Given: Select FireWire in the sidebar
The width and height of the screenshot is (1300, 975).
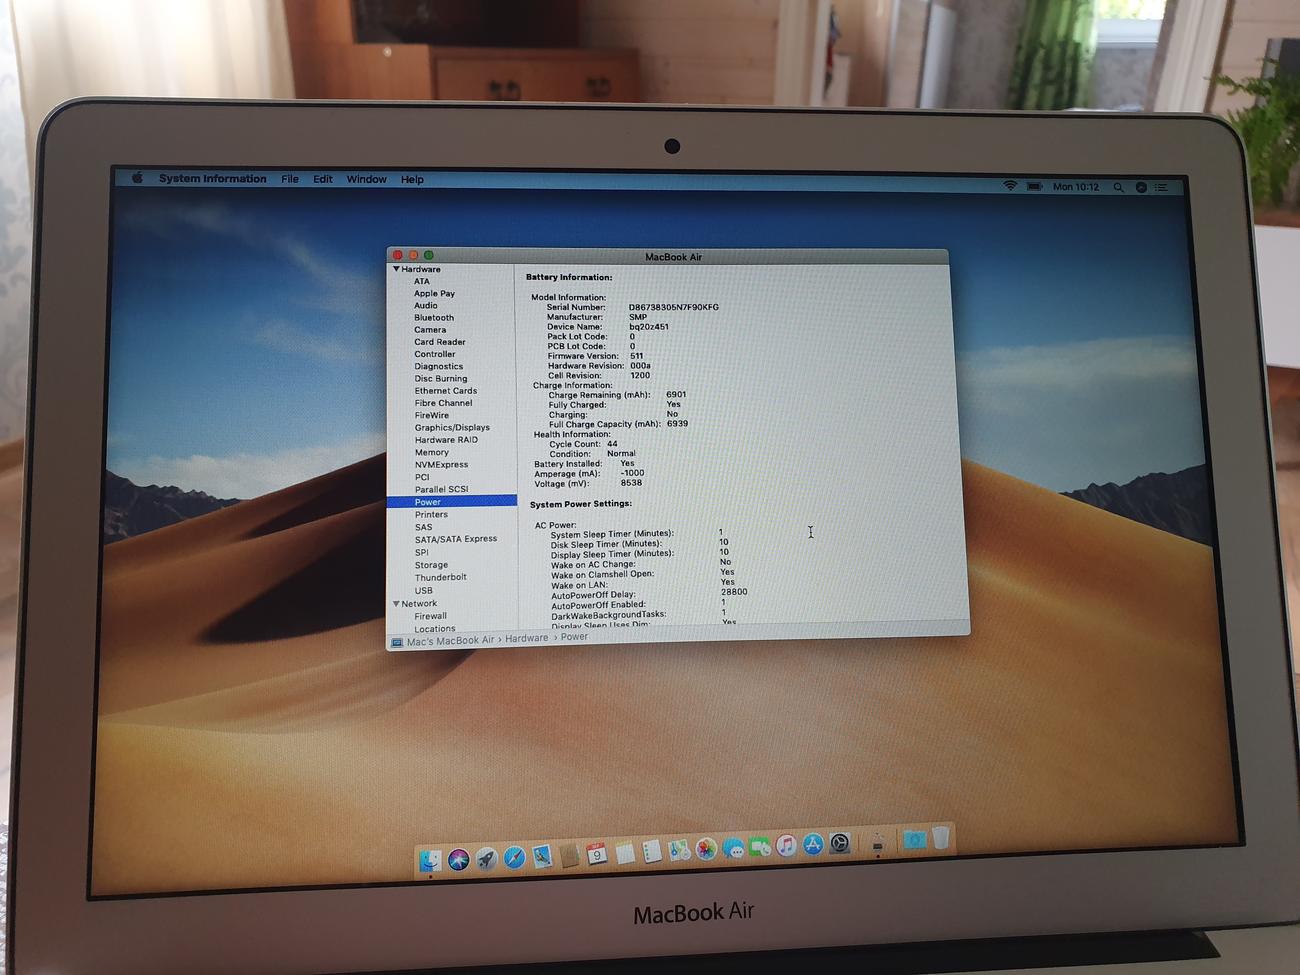Looking at the screenshot, I should pyautogui.click(x=432, y=415).
